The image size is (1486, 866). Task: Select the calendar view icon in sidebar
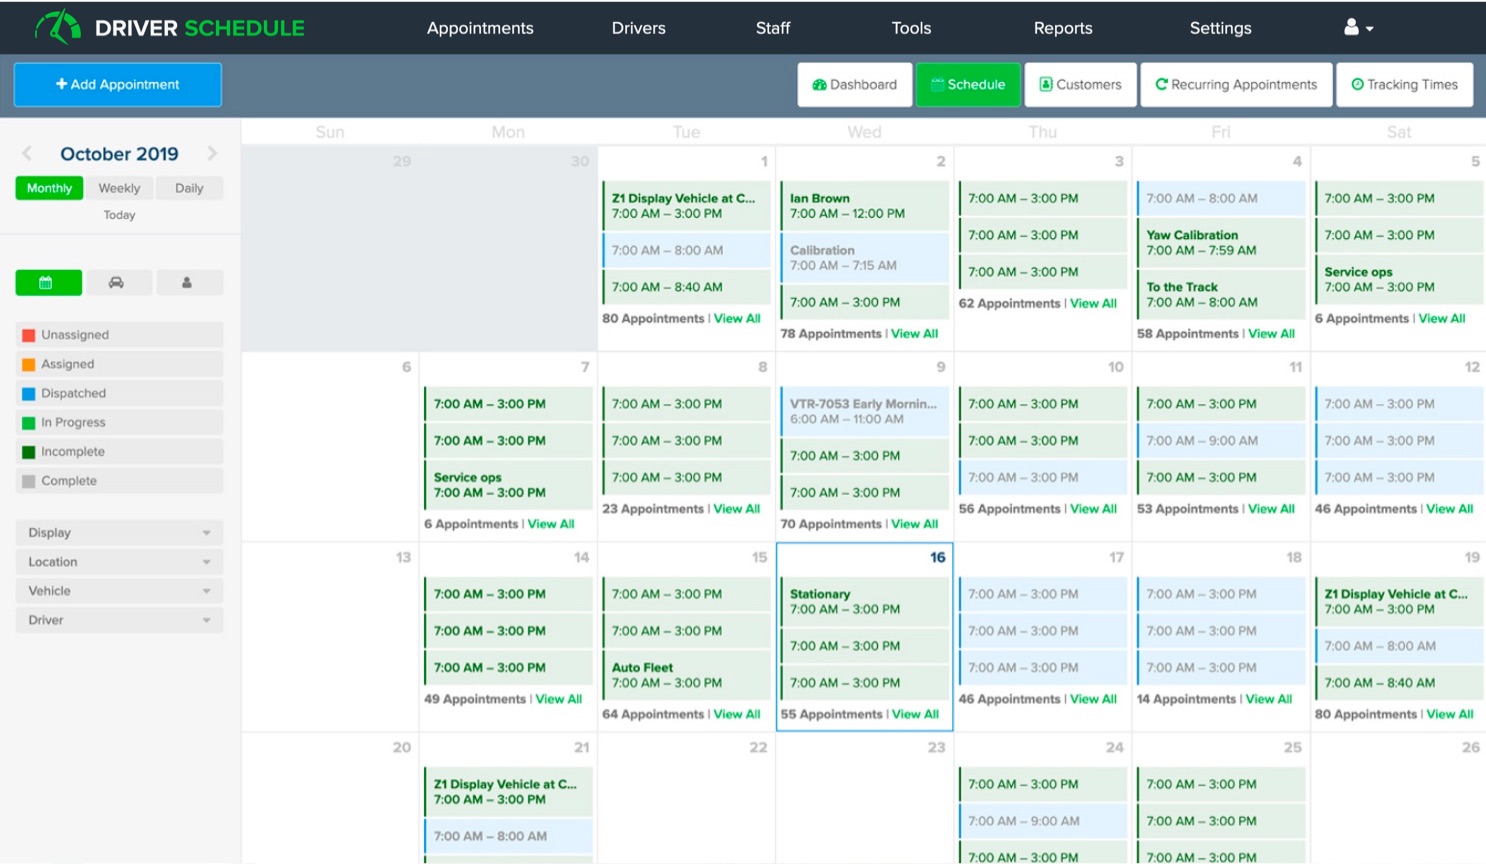(48, 283)
